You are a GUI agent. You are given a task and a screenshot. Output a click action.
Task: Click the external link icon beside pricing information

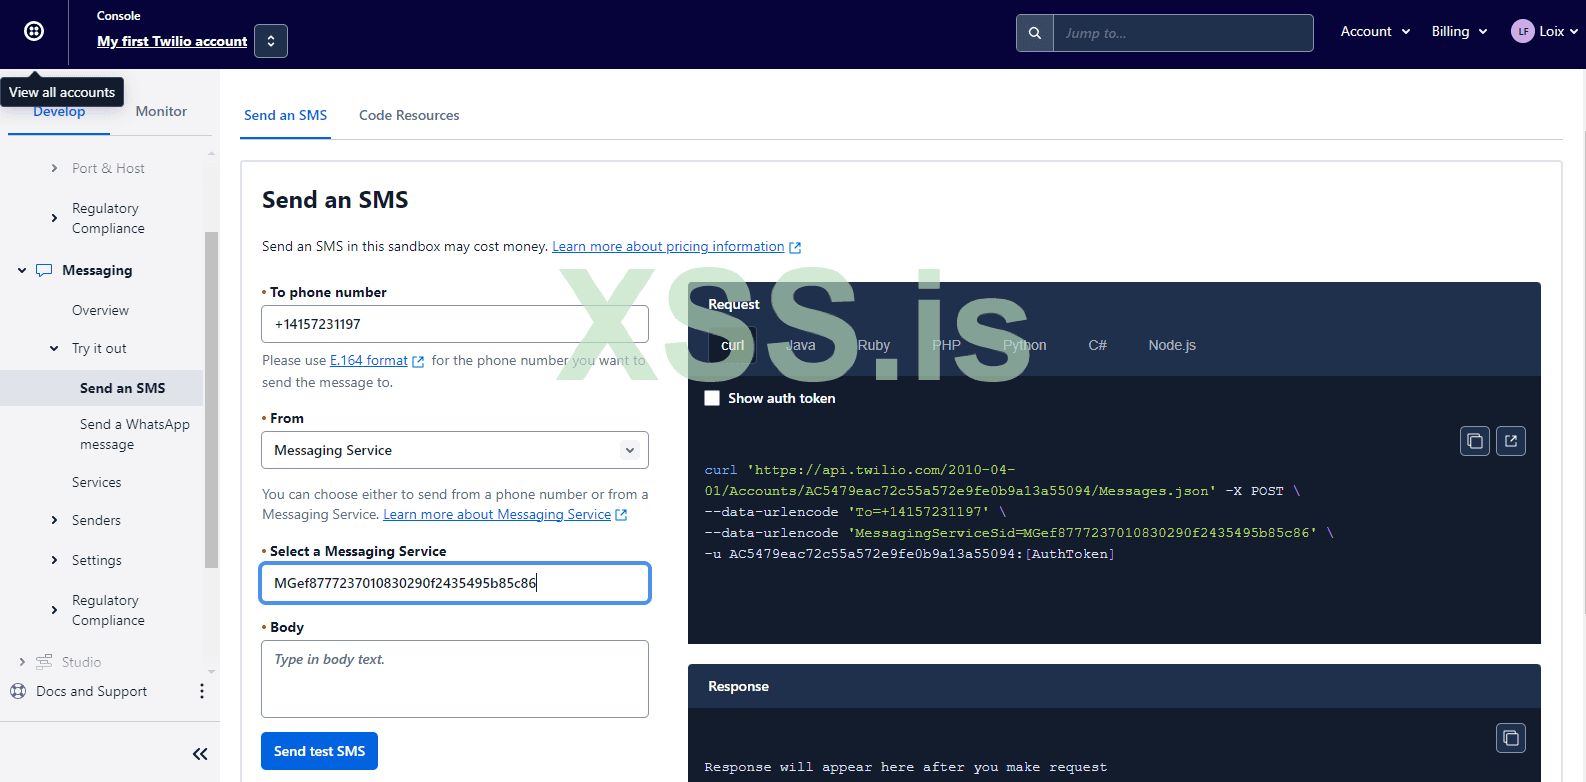795,248
